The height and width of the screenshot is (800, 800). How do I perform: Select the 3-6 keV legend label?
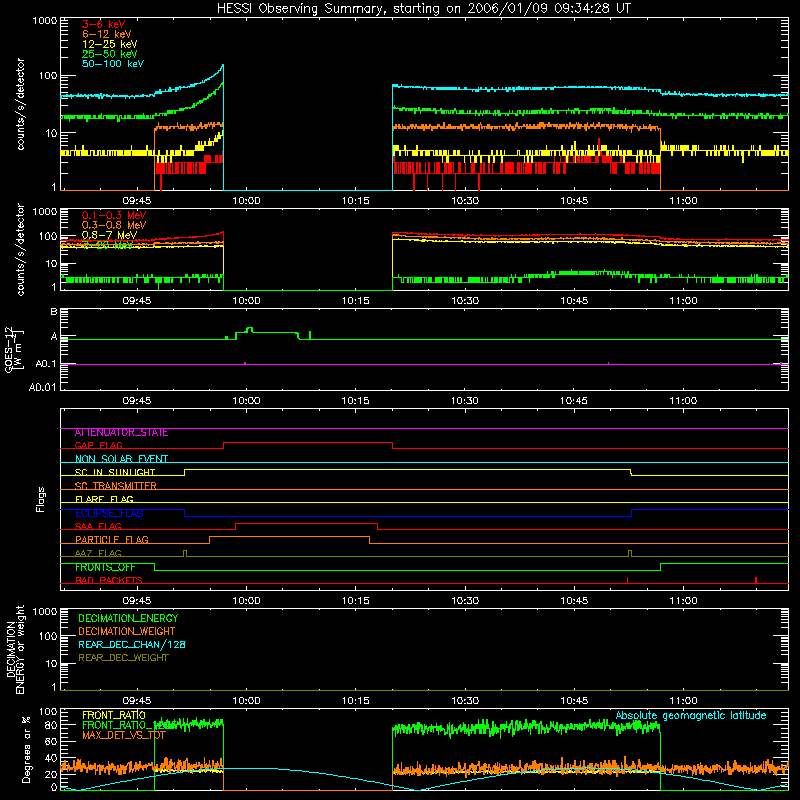tap(103, 24)
